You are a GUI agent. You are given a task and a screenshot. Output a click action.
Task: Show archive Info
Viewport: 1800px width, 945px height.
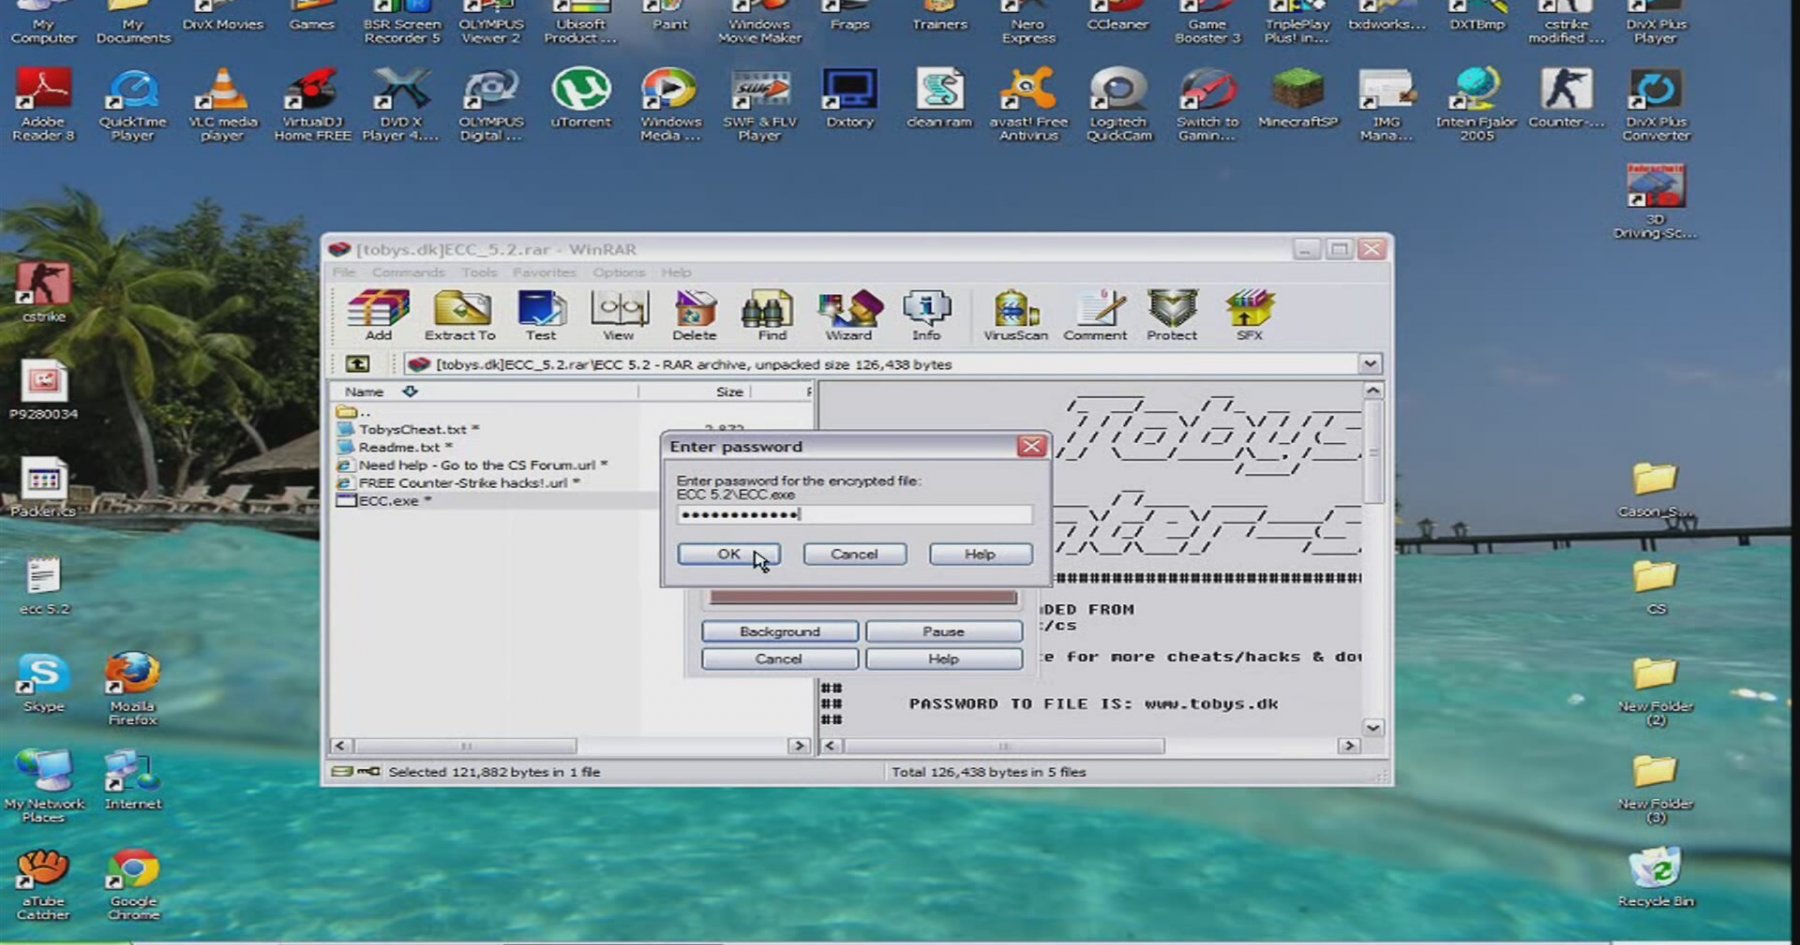pos(926,316)
